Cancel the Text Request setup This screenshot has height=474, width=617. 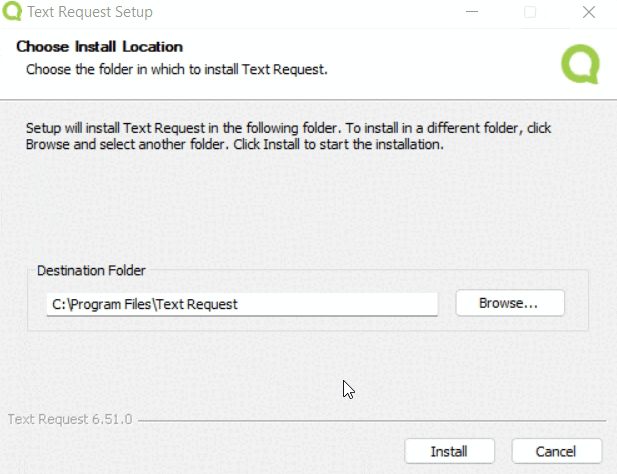click(556, 451)
